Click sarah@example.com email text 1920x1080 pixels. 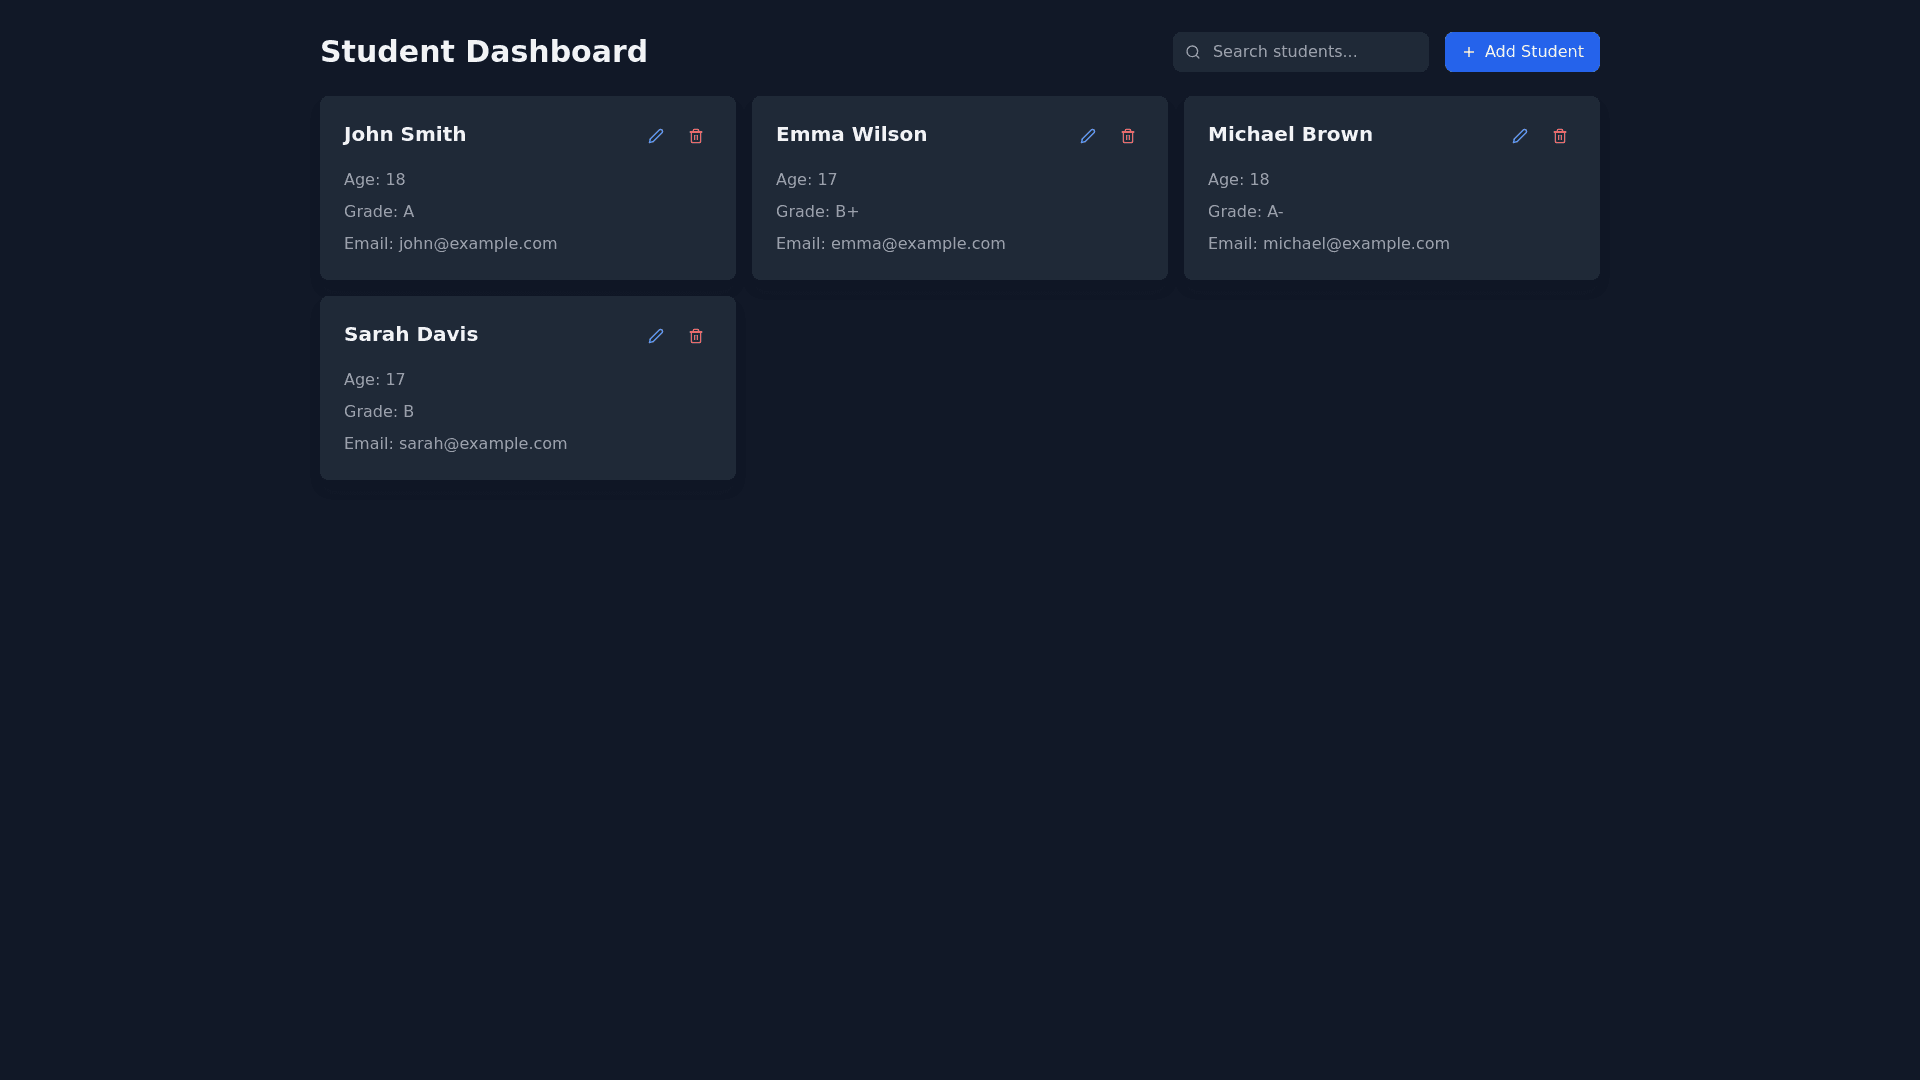tap(482, 444)
